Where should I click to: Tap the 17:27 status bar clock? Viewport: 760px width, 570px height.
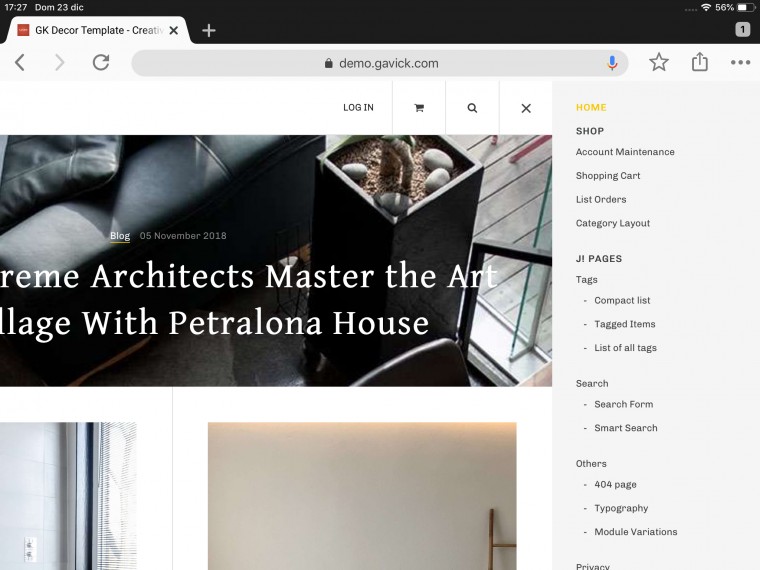point(16,8)
